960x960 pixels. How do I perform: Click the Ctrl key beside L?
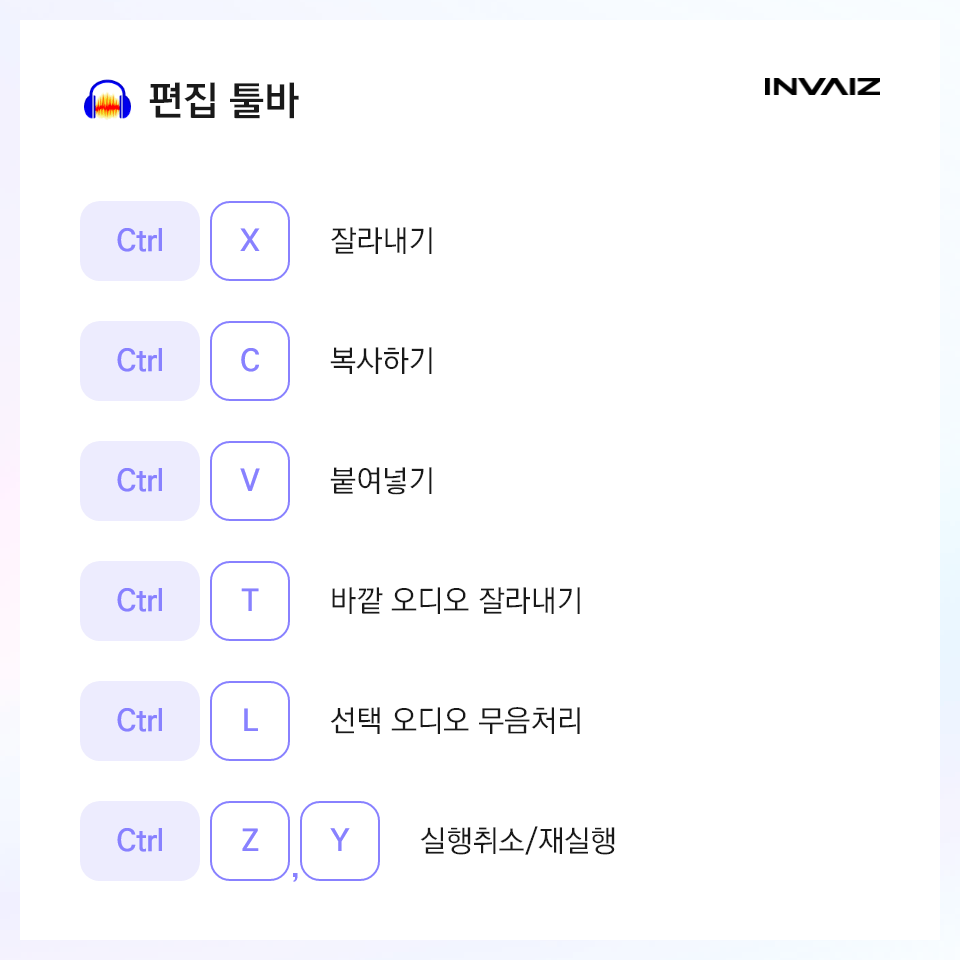(x=140, y=721)
